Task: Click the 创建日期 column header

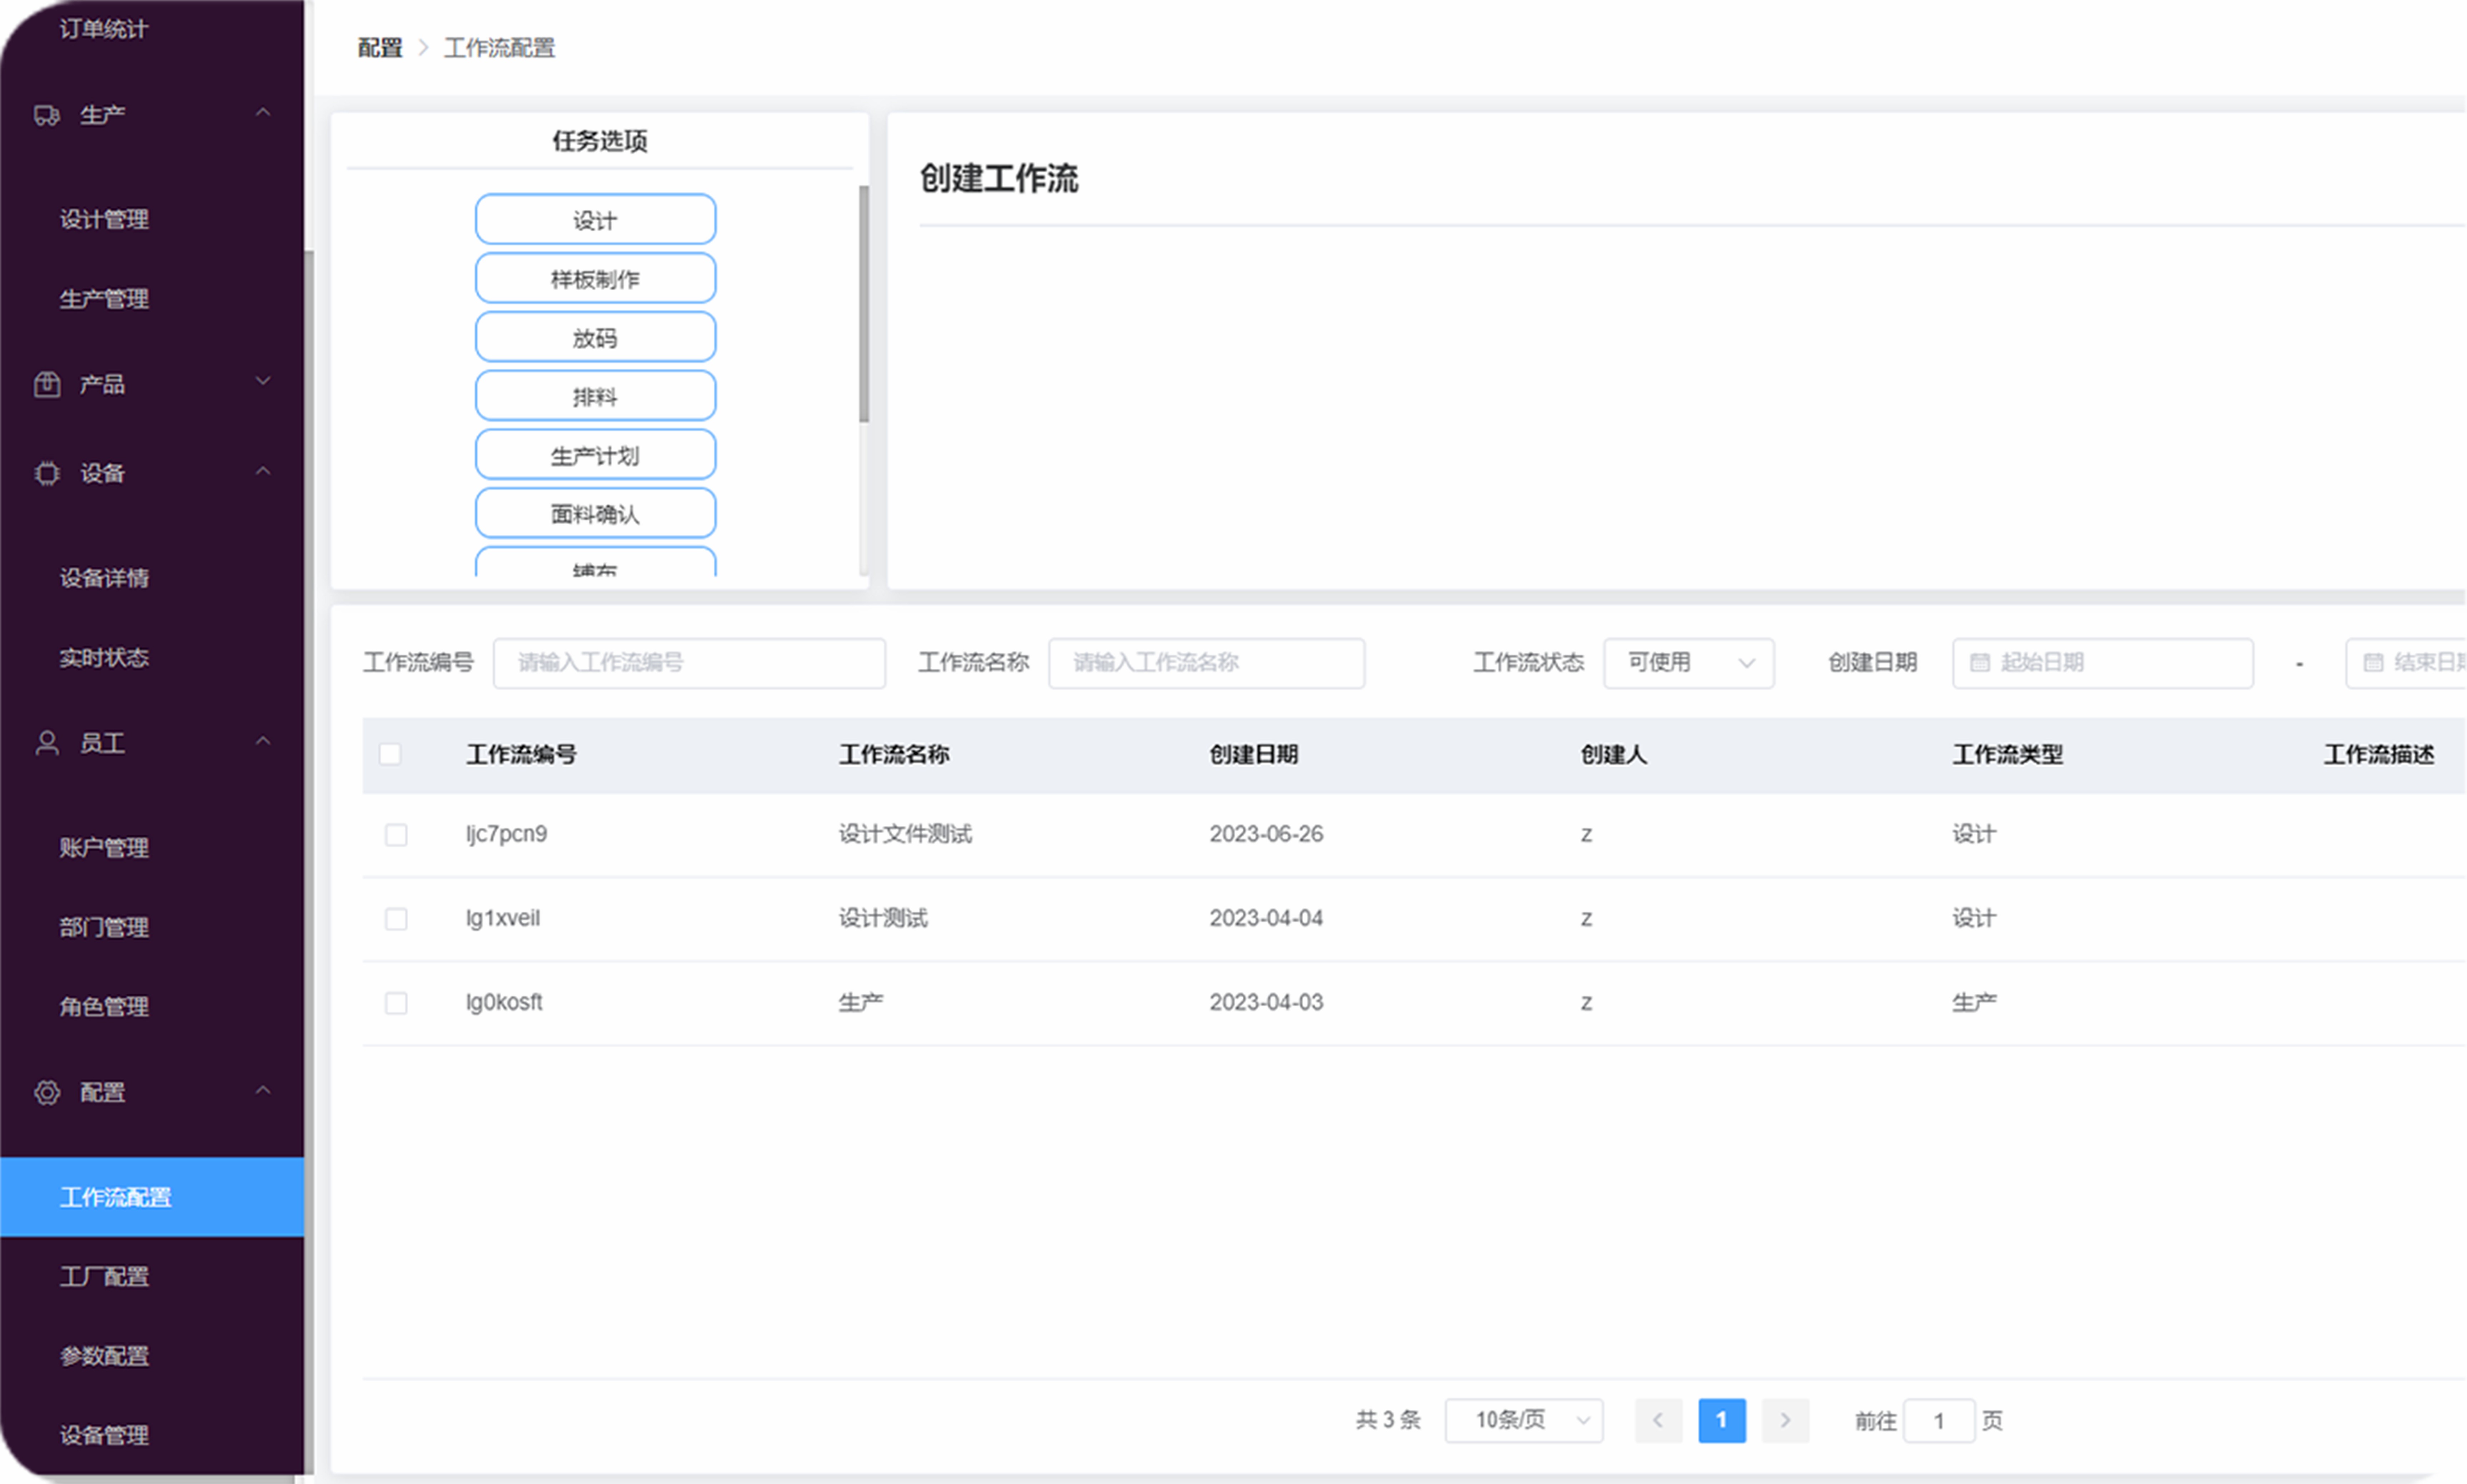Action: 1254,755
